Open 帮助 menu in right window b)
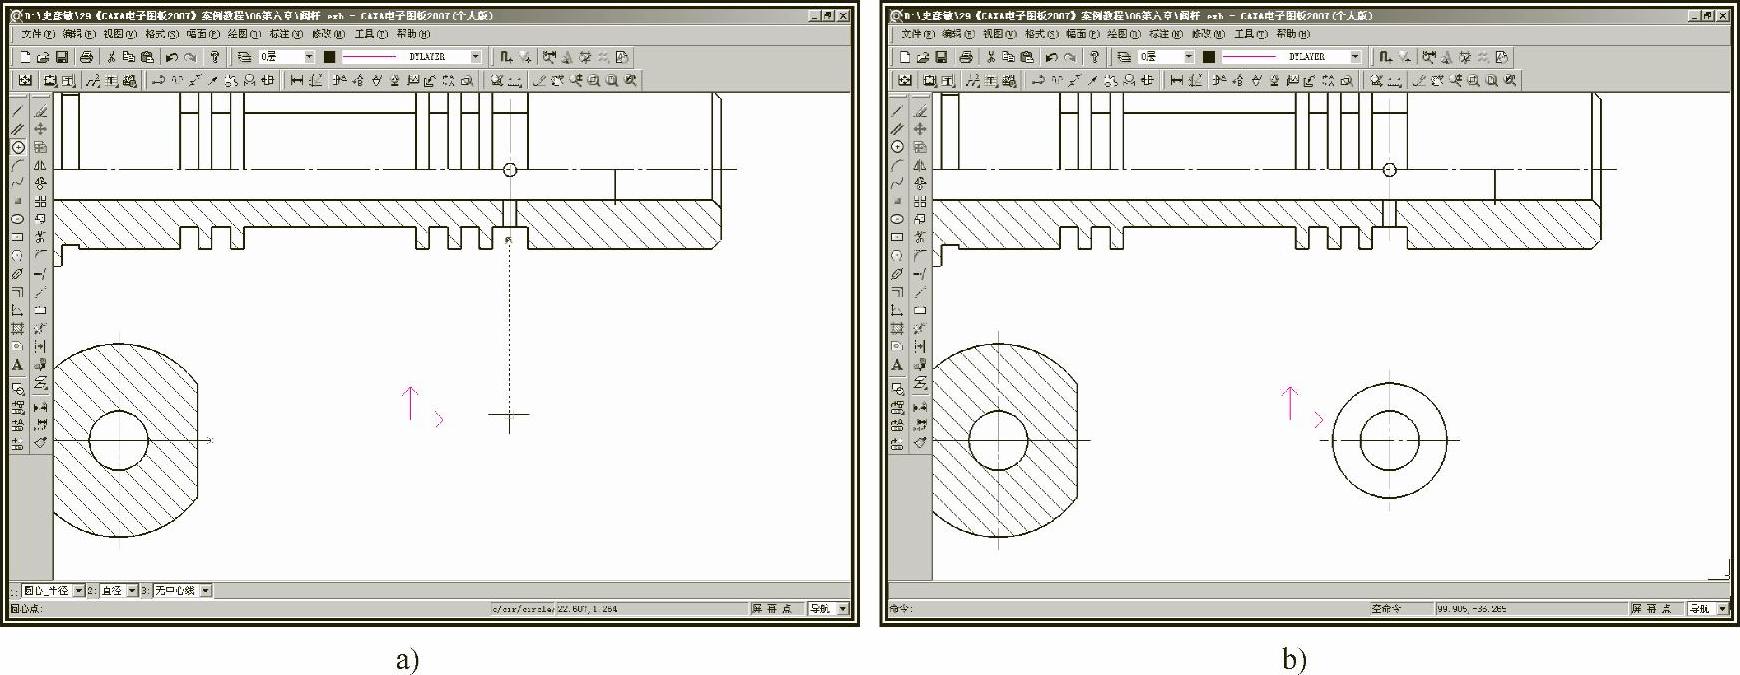This screenshot has height=675, width=1740. click(1293, 34)
